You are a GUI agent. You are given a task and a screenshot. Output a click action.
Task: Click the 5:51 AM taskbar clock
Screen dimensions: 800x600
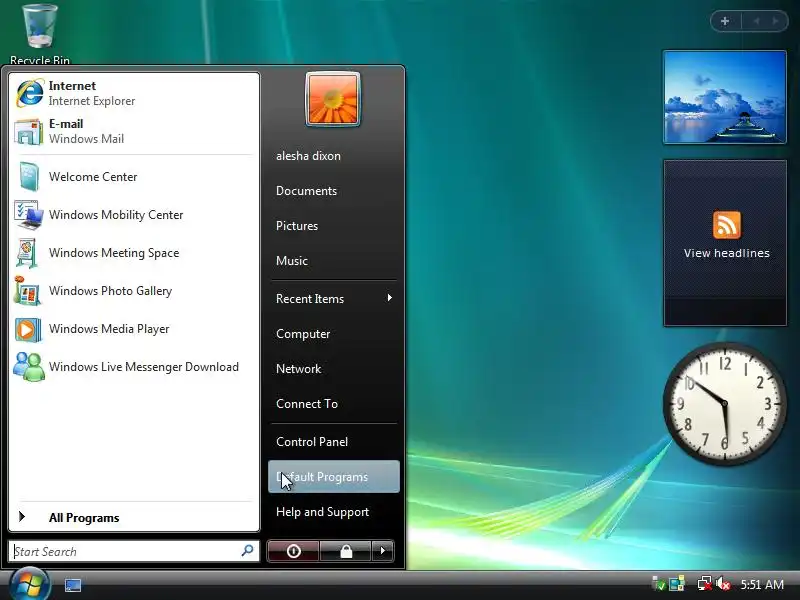[x=762, y=584]
